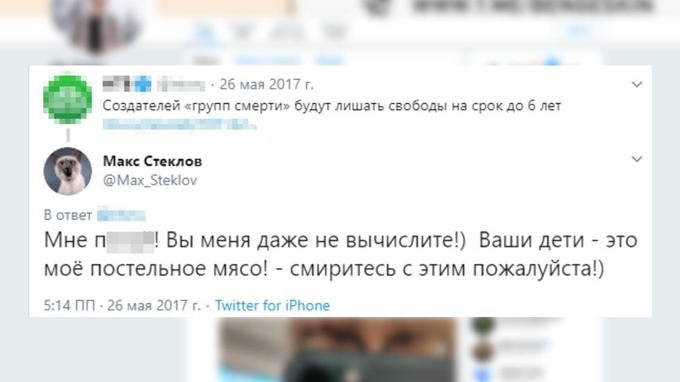
Task: Select first blurred navigation icon in header
Action: [x=204, y=31]
